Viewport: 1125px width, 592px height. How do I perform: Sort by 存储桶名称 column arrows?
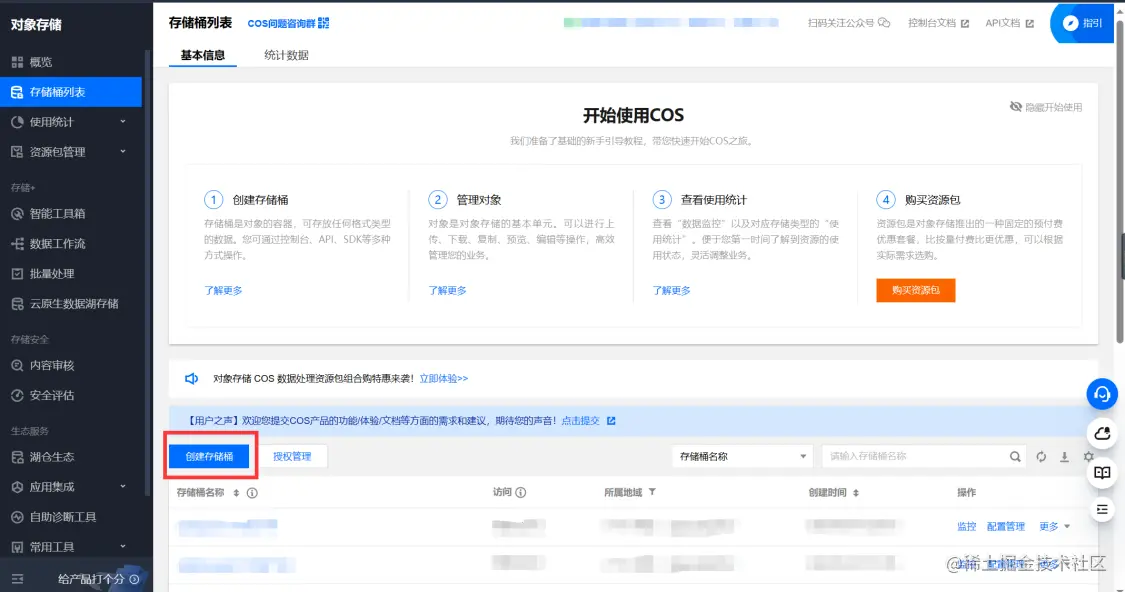click(236, 493)
